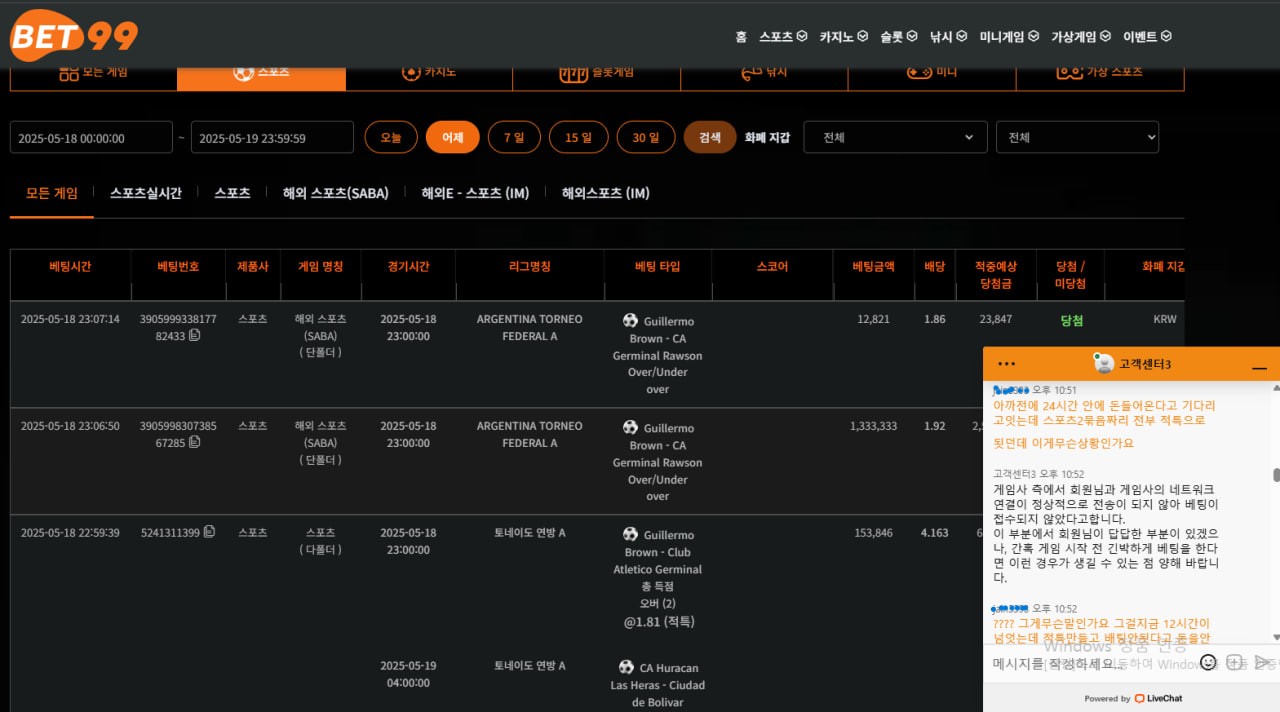
Task: Switch to the 스포츠실시간 tab
Action: pos(146,193)
